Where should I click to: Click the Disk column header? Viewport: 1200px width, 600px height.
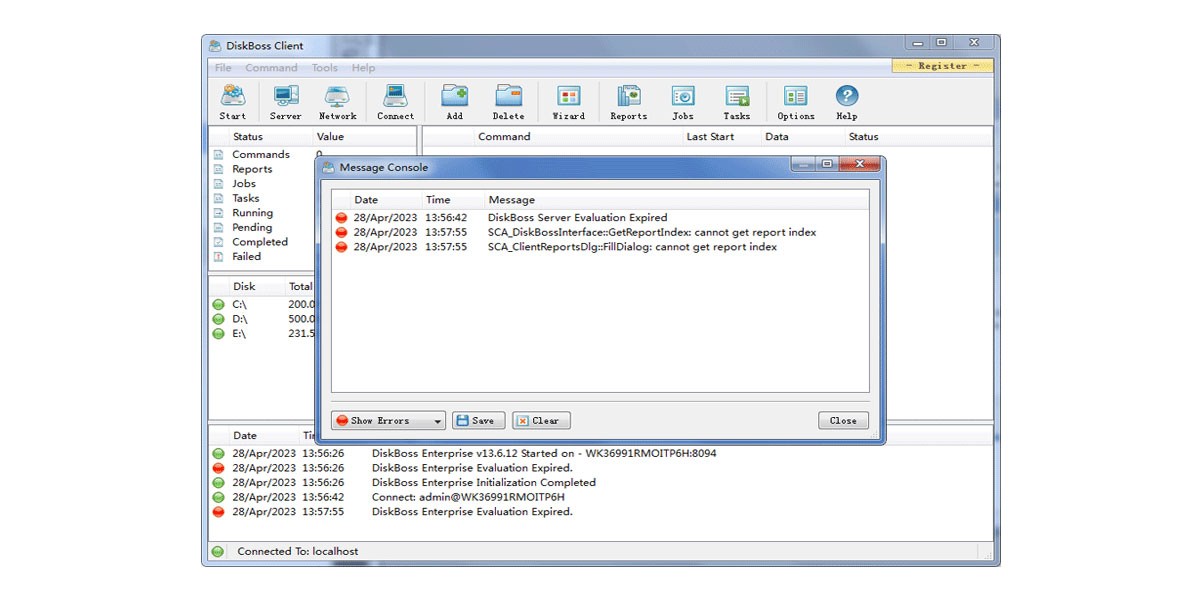click(x=244, y=287)
